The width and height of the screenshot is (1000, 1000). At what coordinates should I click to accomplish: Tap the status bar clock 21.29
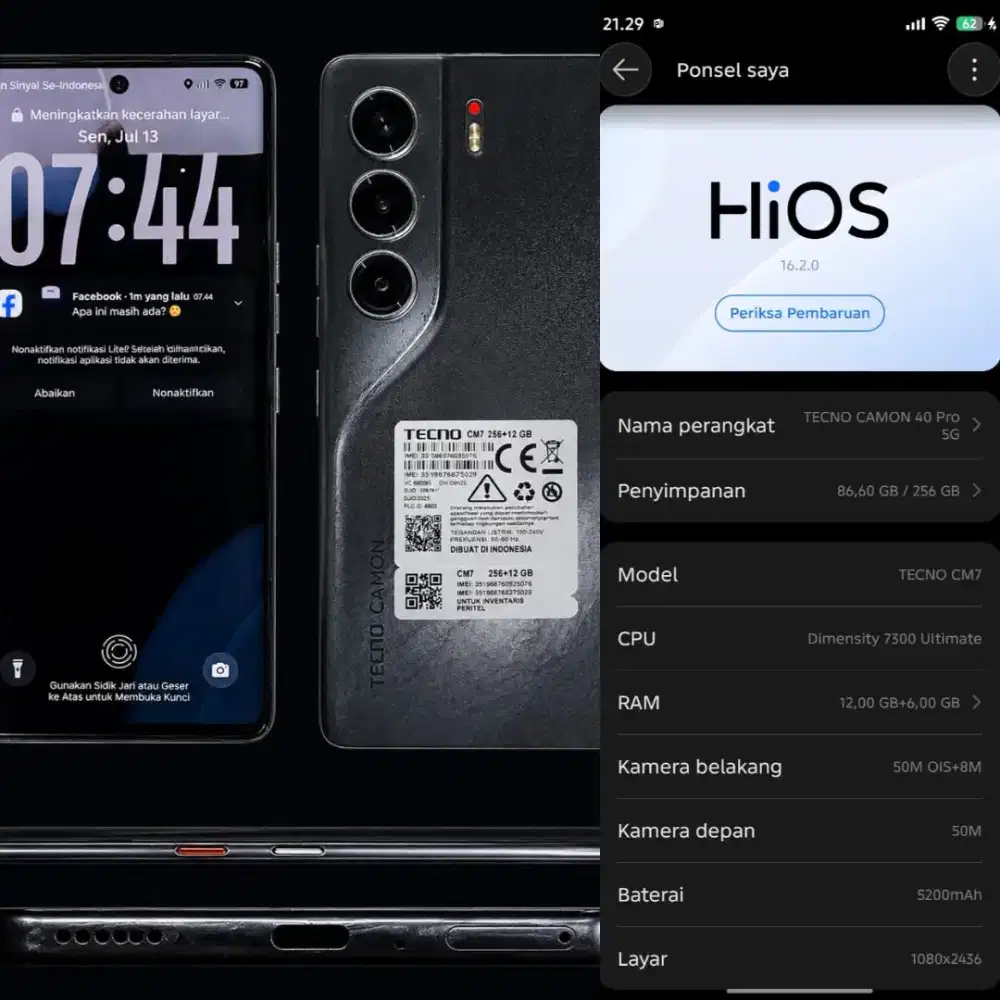[623, 24]
